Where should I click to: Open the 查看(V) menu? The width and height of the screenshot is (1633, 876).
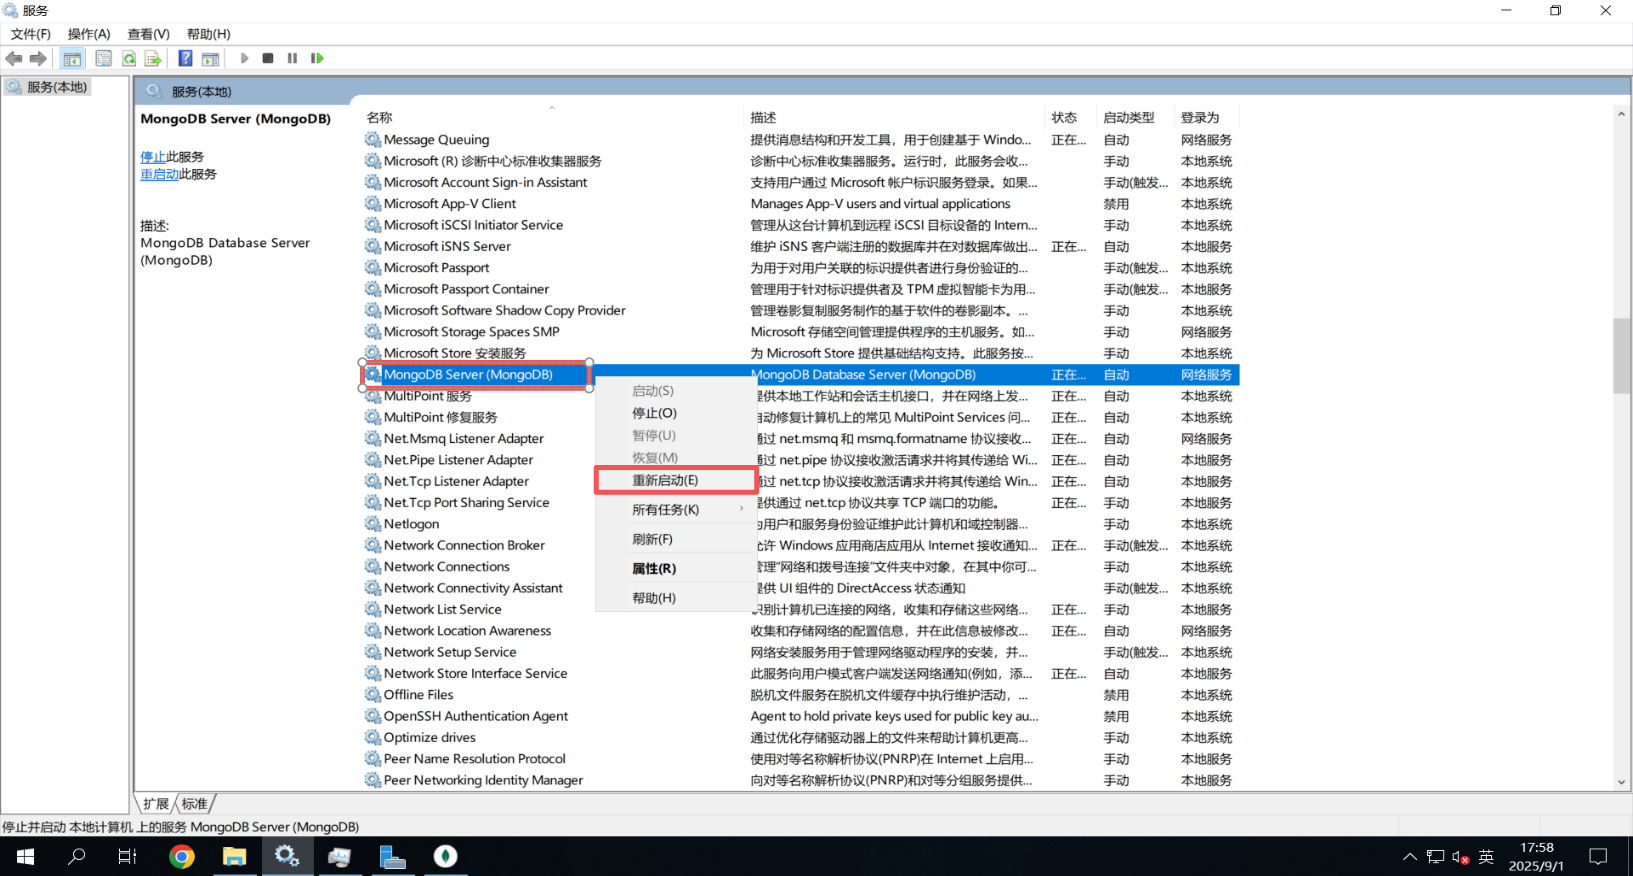tap(148, 34)
